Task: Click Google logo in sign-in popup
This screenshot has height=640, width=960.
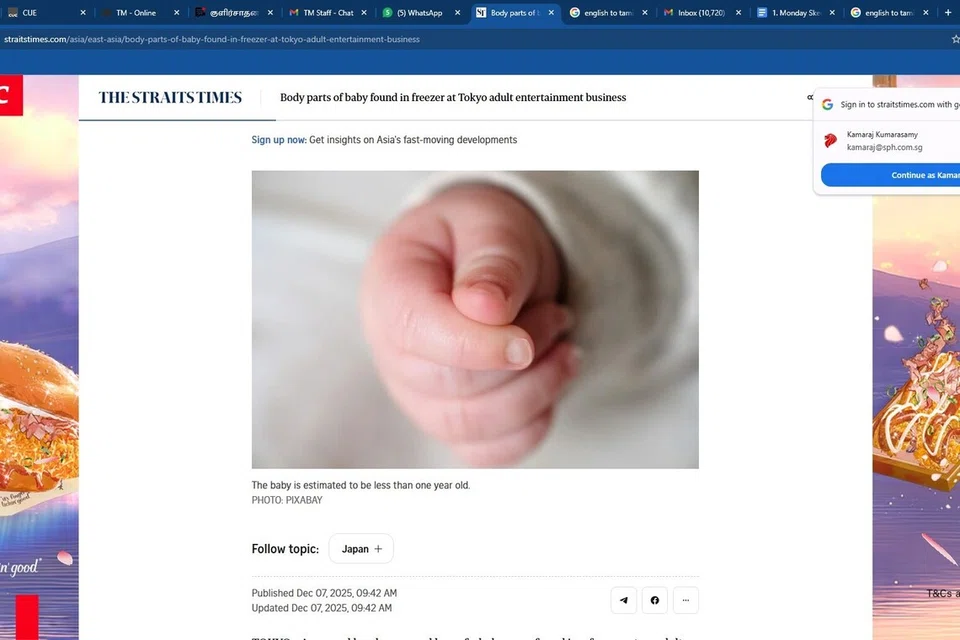Action: [827, 105]
